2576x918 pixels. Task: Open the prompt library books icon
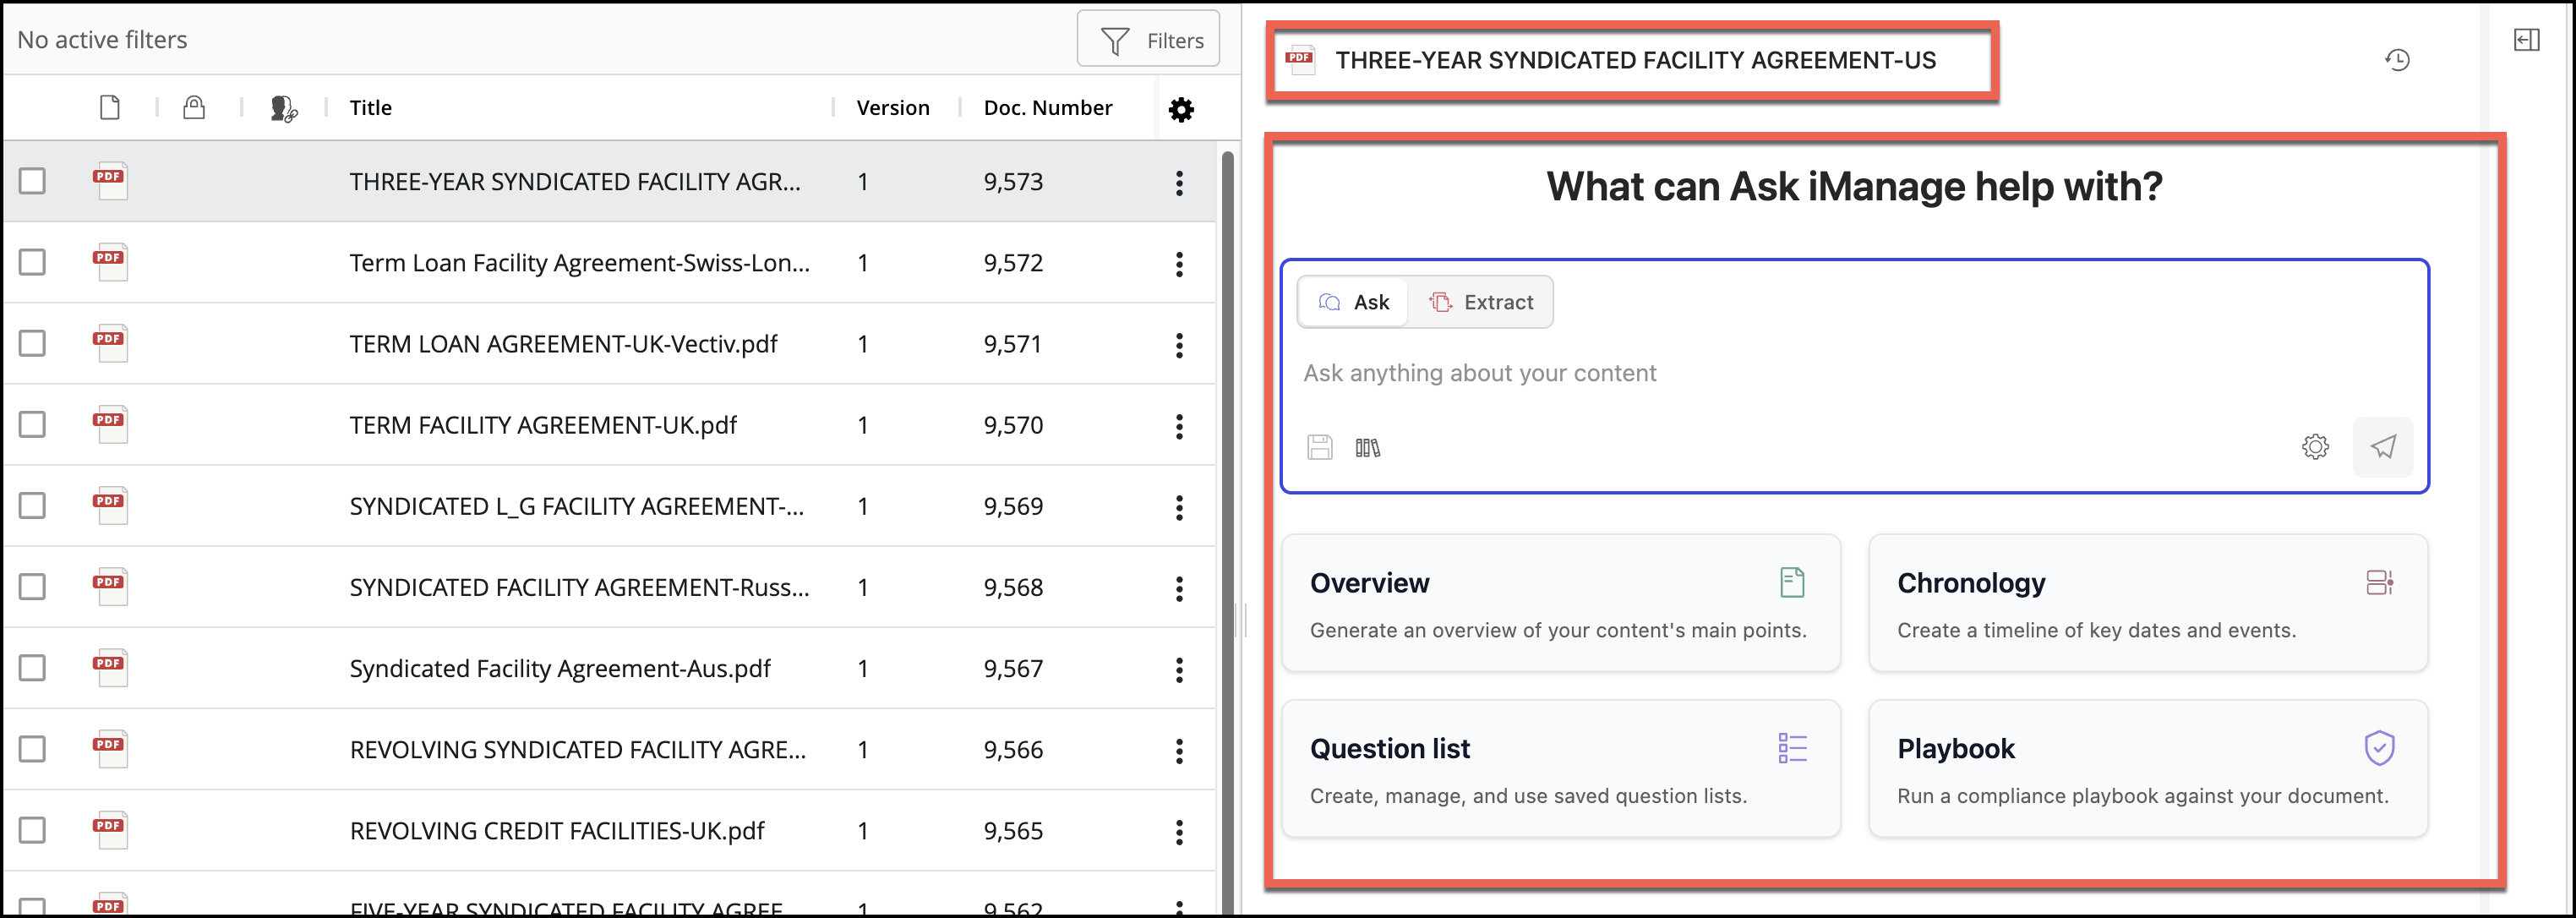1367,447
